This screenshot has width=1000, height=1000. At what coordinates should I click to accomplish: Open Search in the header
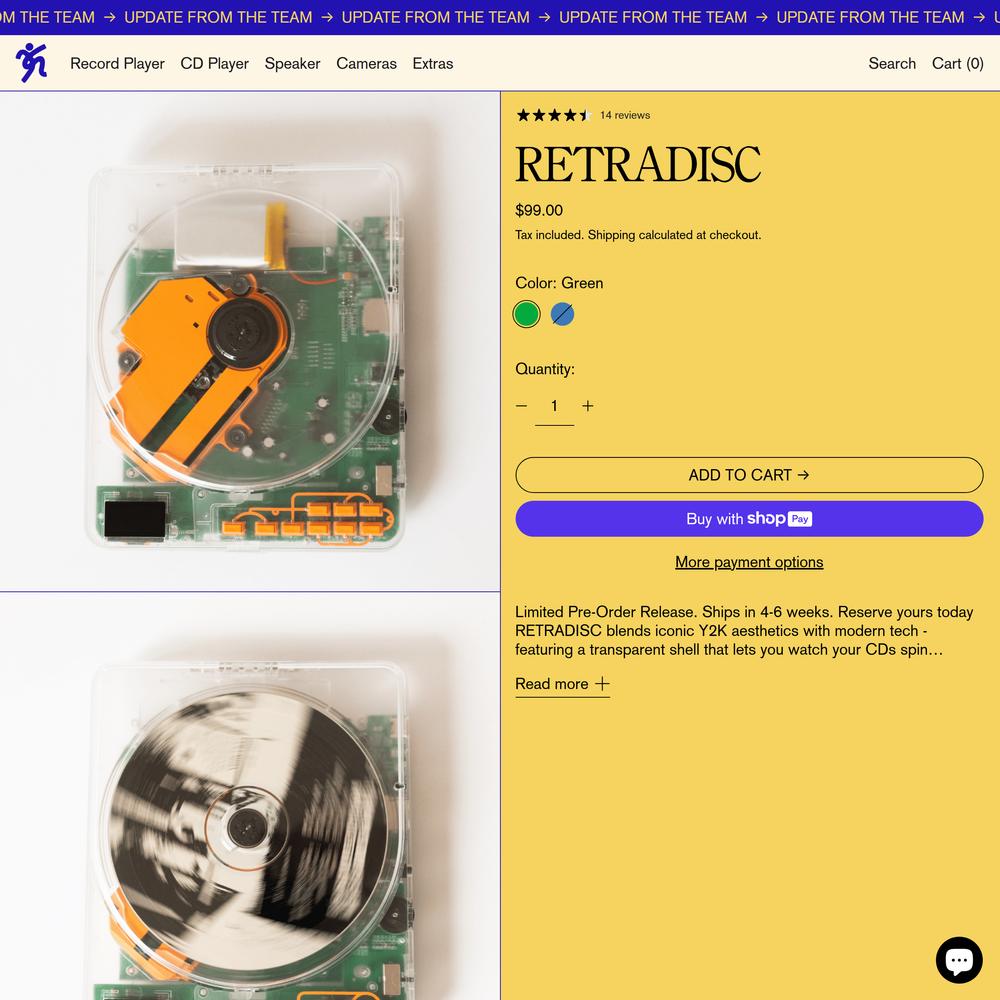point(892,64)
